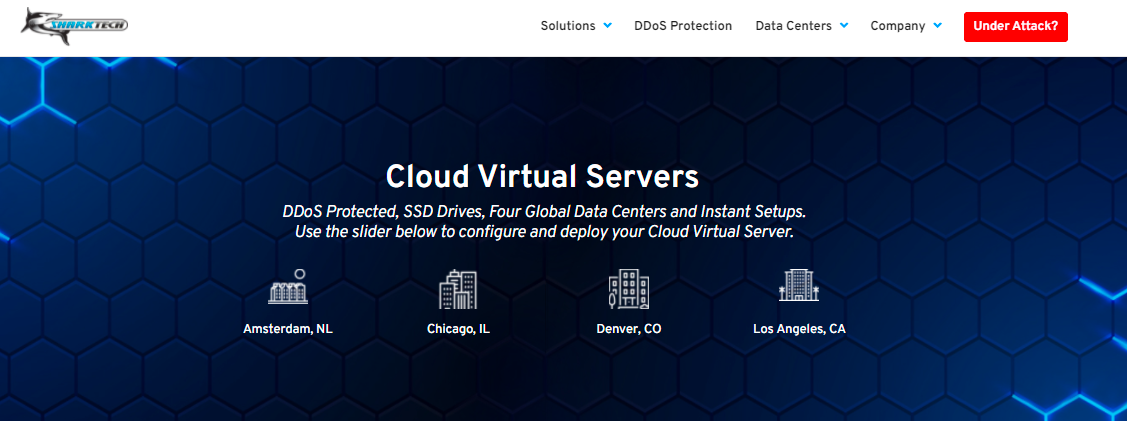Image resolution: width=1127 pixels, height=421 pixels.
Task: Expand the Data Centers dropdown arrow
Action: pyautogui.click(x=844, y=26)
